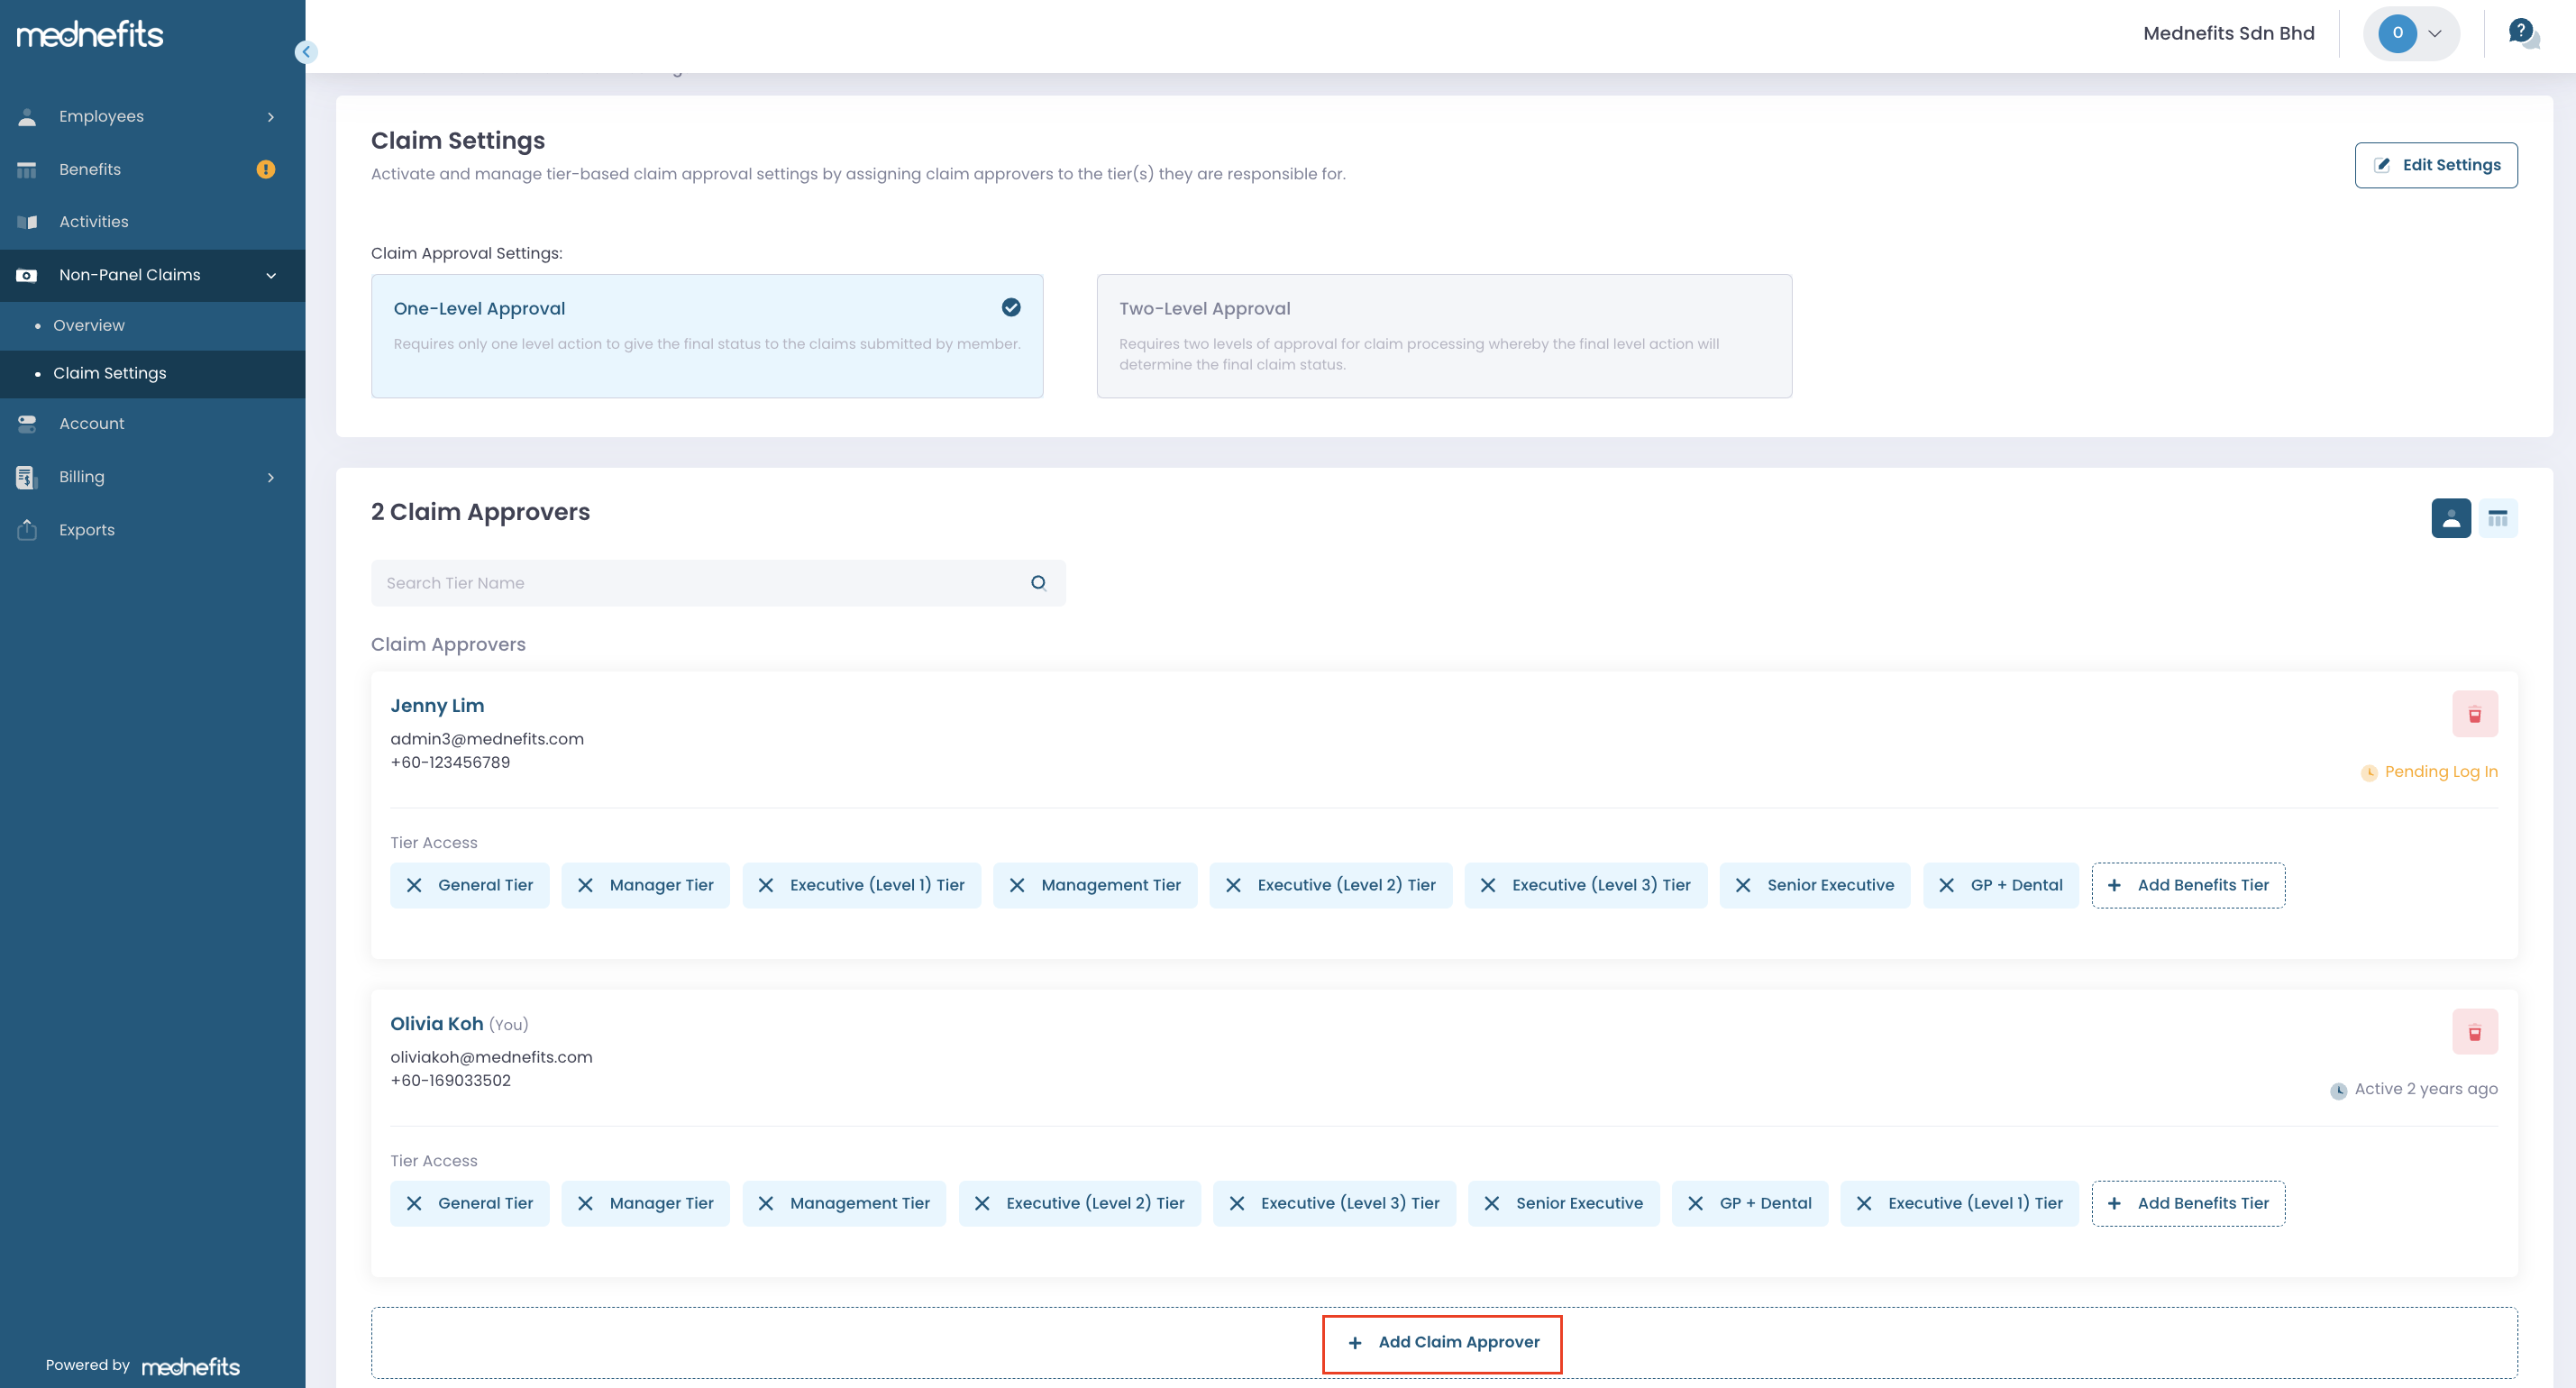Click the search magnifier in tier search
The width and height of the screenshot is (2576, 1388).
point(1038,583)
